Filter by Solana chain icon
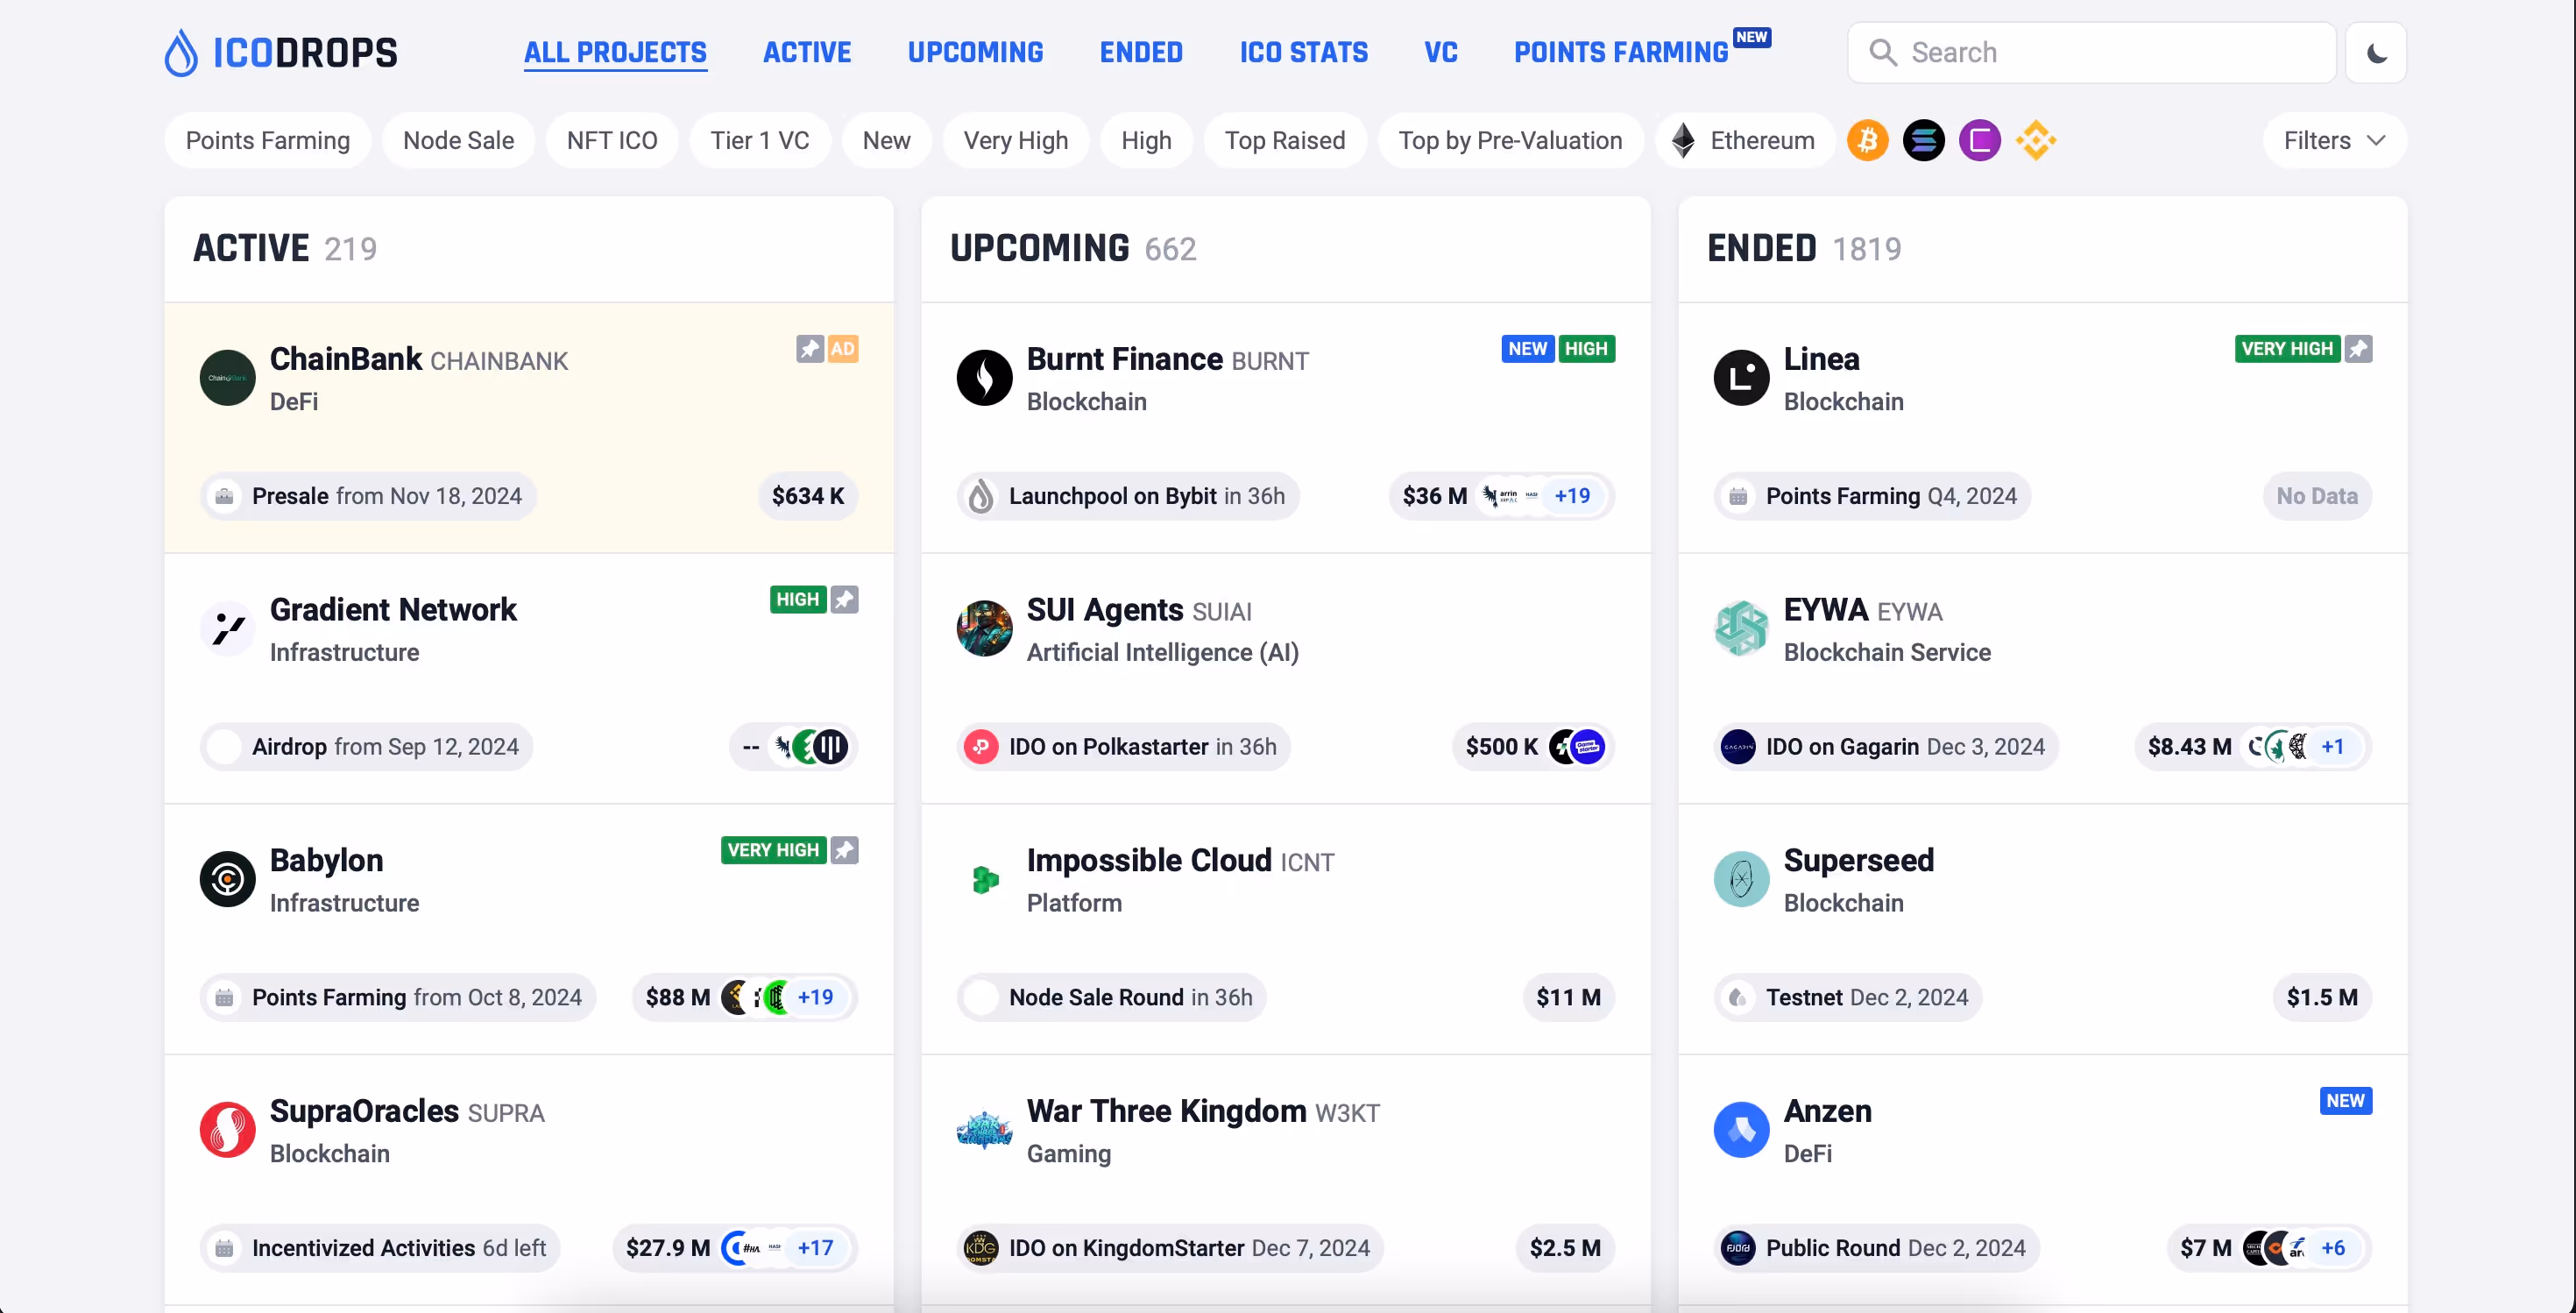Viewport: 2576px width, 1313px height. click(x=1923, y=140)
